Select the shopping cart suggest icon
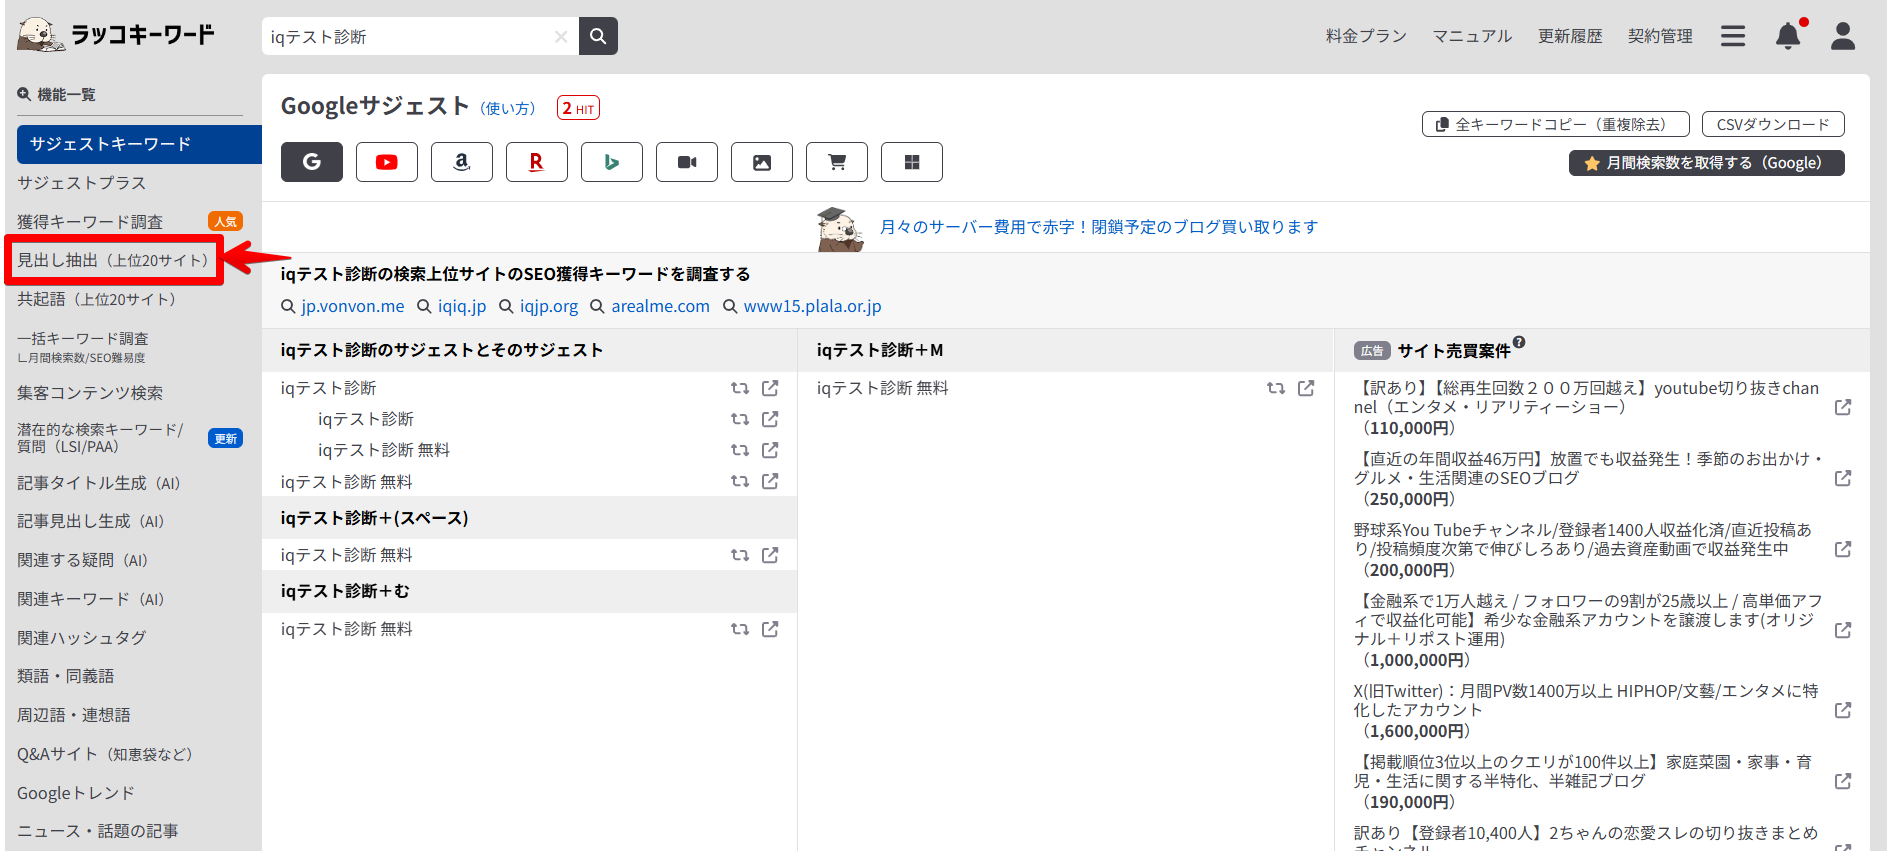The height and width of the screenshot is (851, 1887). pyautogui.click(x=836, y=162)
